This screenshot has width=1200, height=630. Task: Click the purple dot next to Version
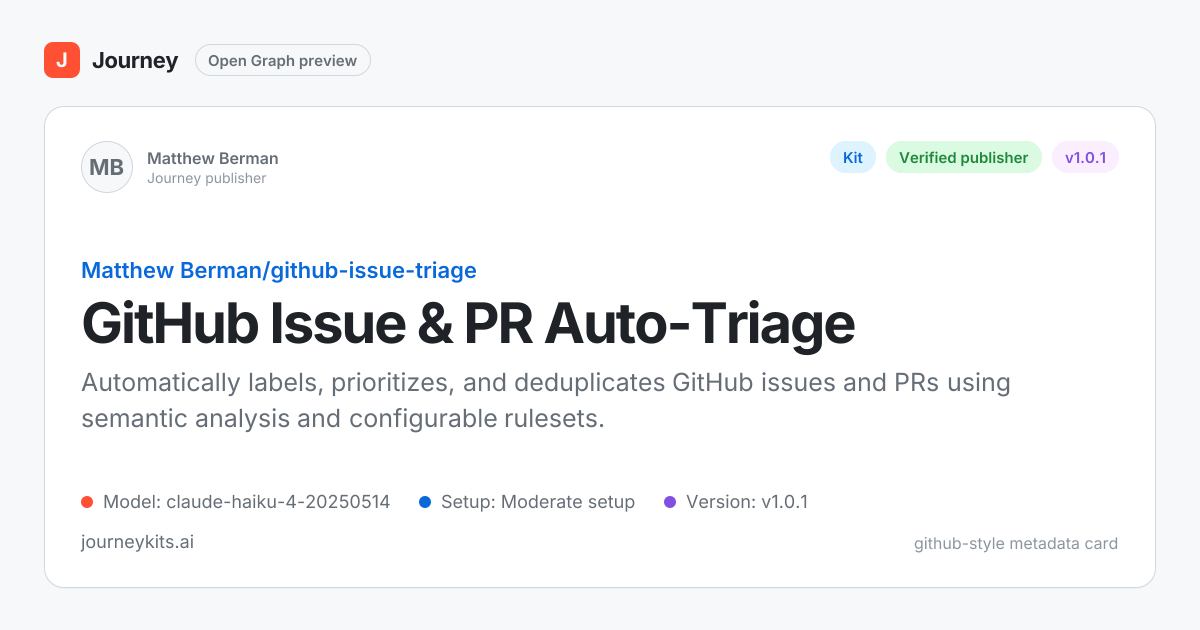coord(670,502)
